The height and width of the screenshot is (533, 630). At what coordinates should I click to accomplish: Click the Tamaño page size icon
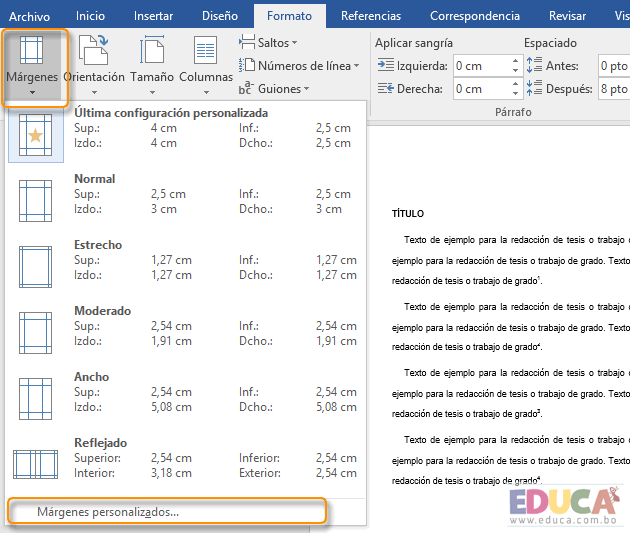(x=152, y=49)
